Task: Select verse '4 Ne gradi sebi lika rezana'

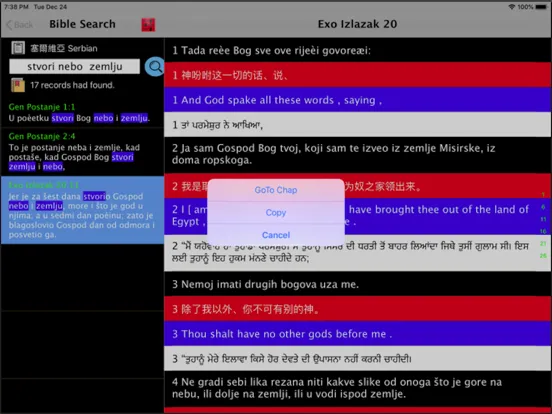Action: (x=357, y=388)
